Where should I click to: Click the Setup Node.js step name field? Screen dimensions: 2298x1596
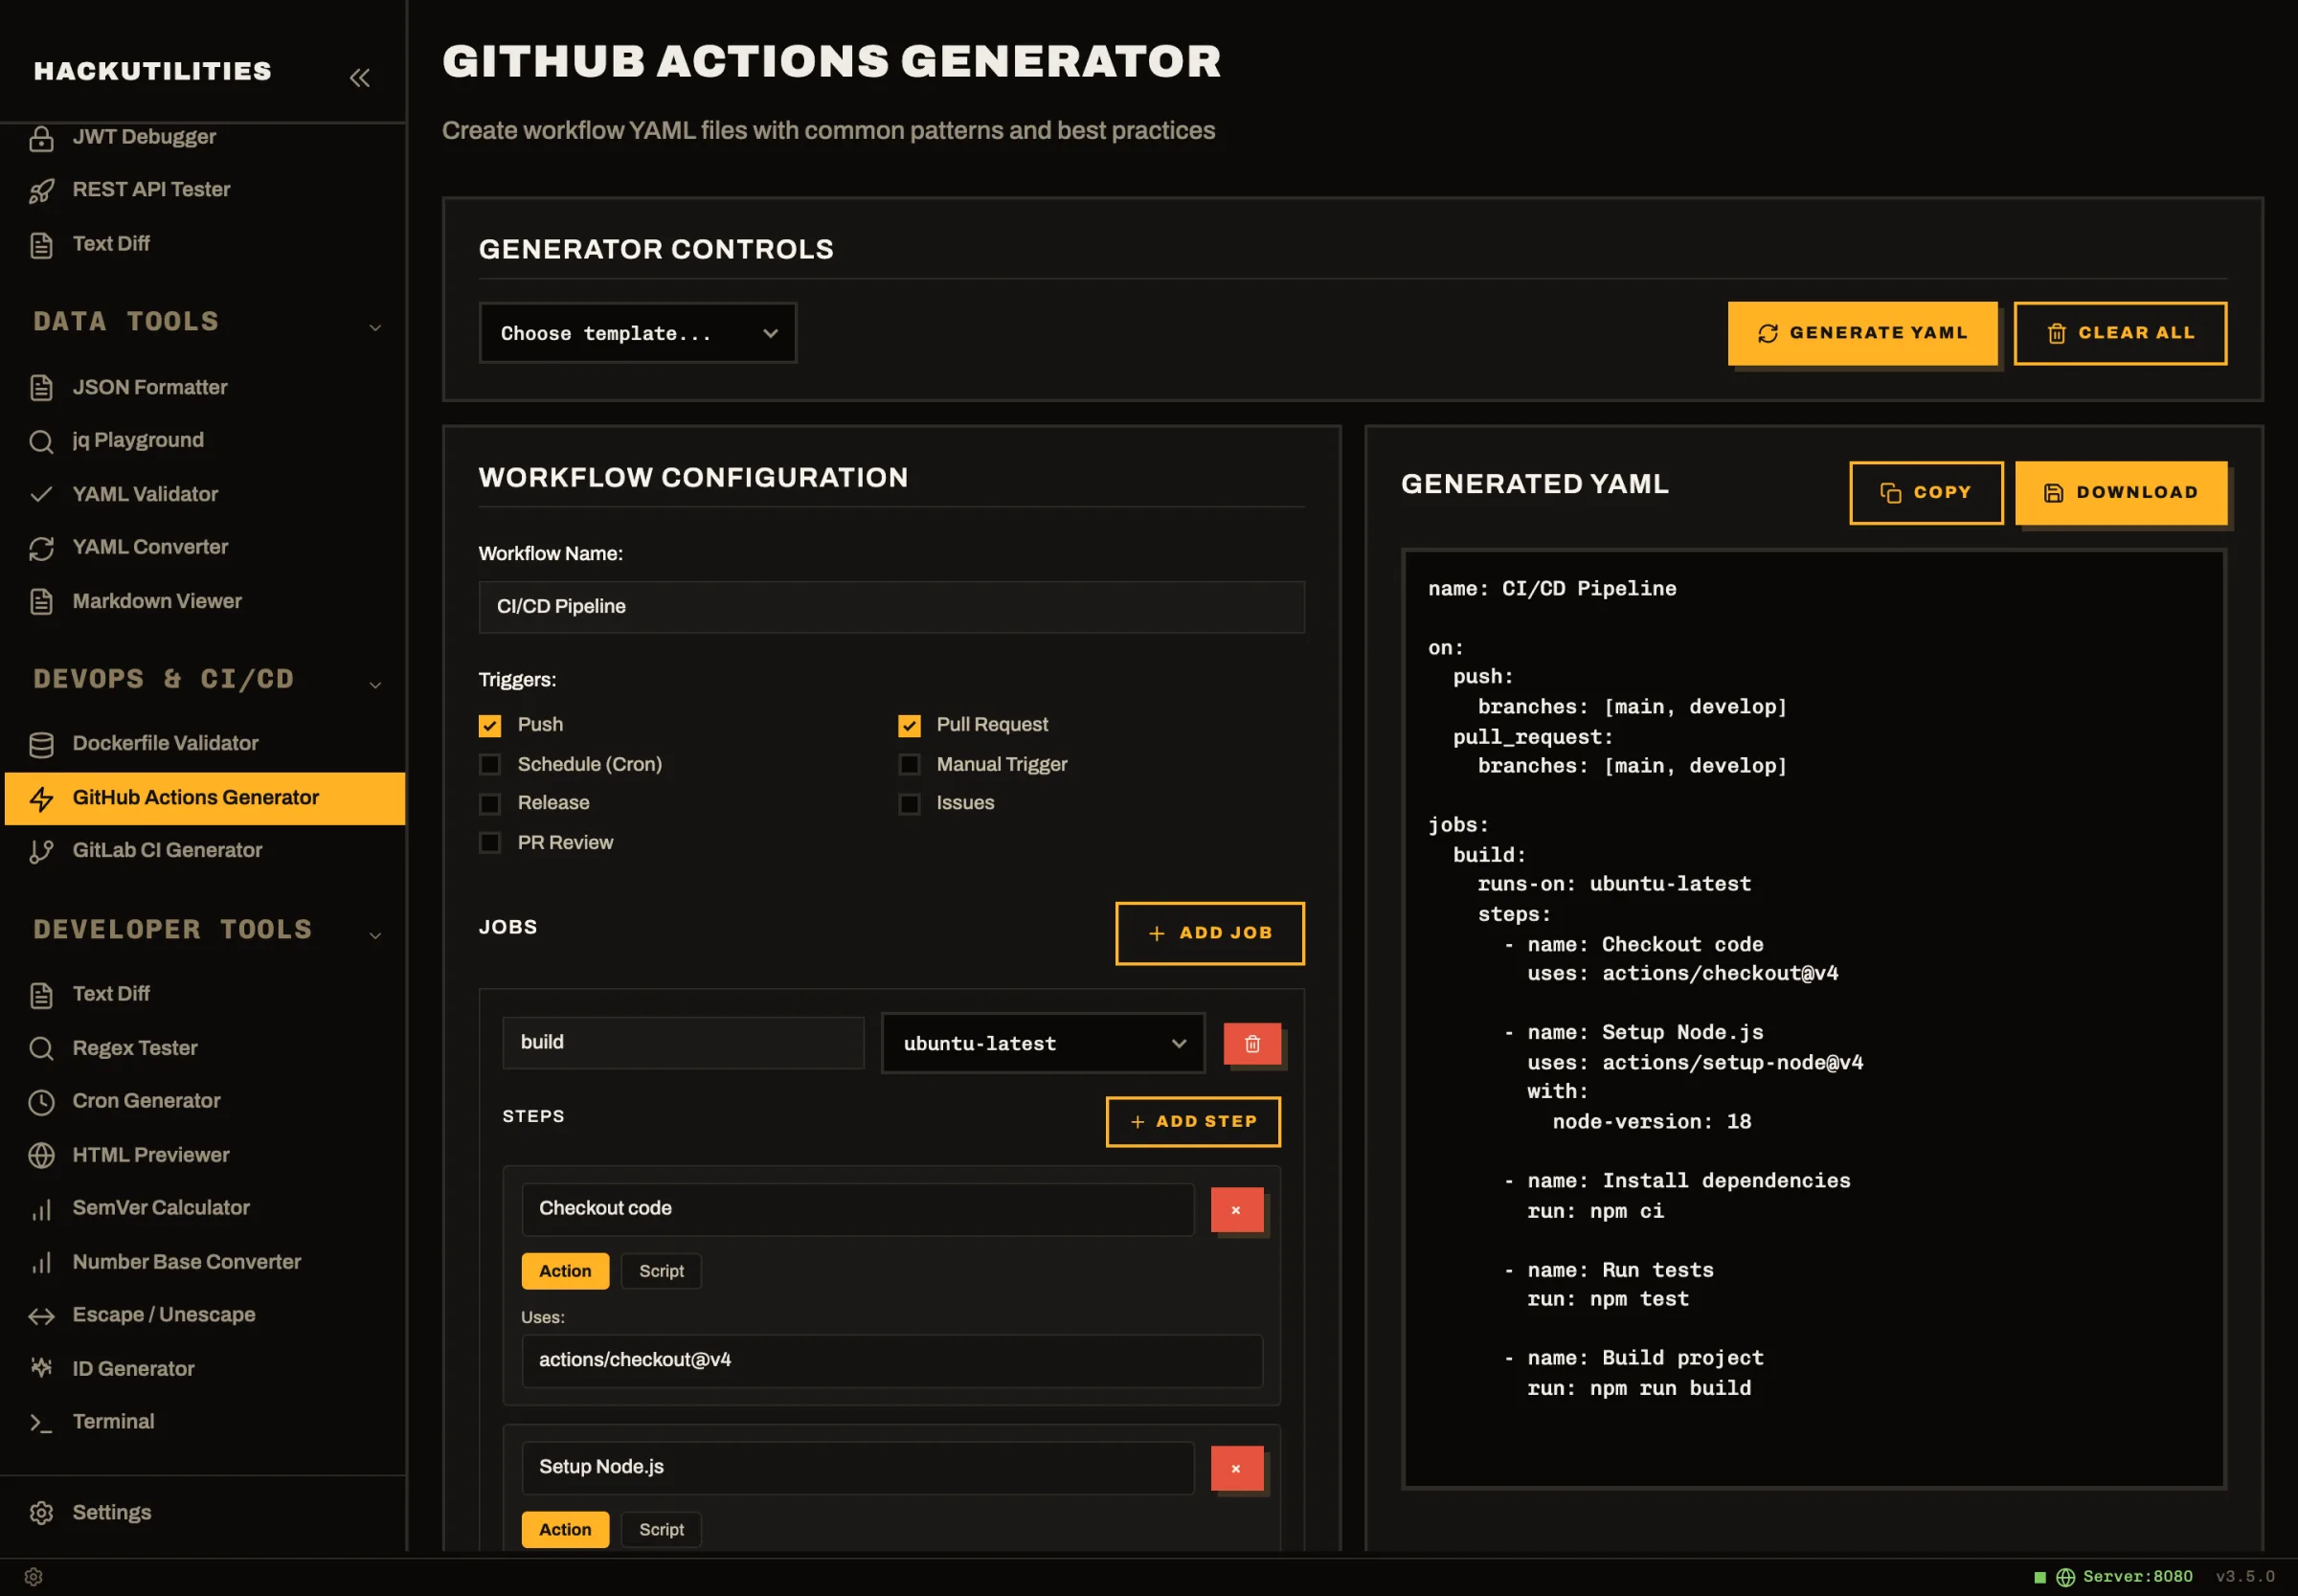pos(858,1467)
